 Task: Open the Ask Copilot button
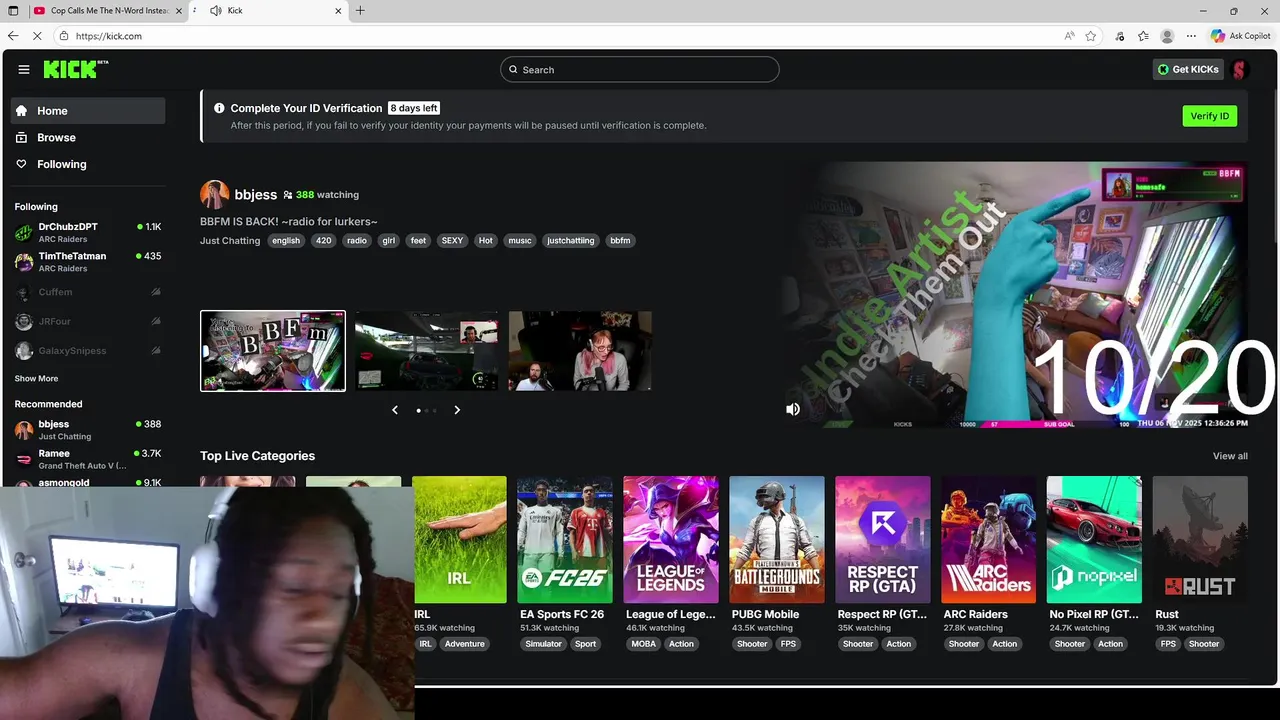pyautogui.click(x=1240, y=36)
